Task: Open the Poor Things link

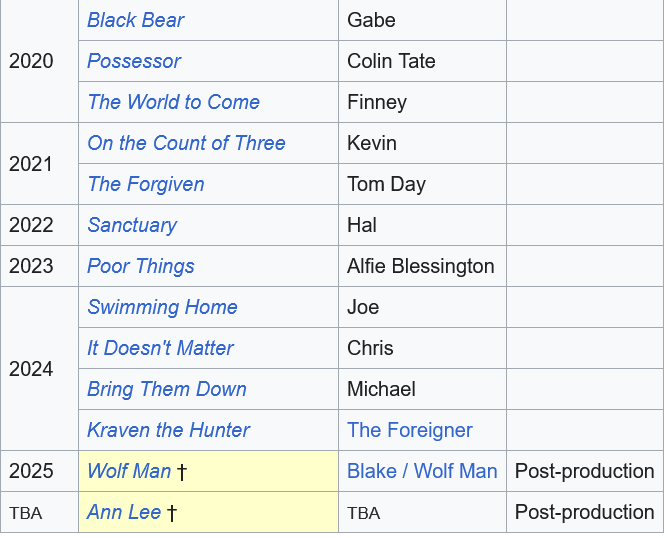Action: (141, 266)
